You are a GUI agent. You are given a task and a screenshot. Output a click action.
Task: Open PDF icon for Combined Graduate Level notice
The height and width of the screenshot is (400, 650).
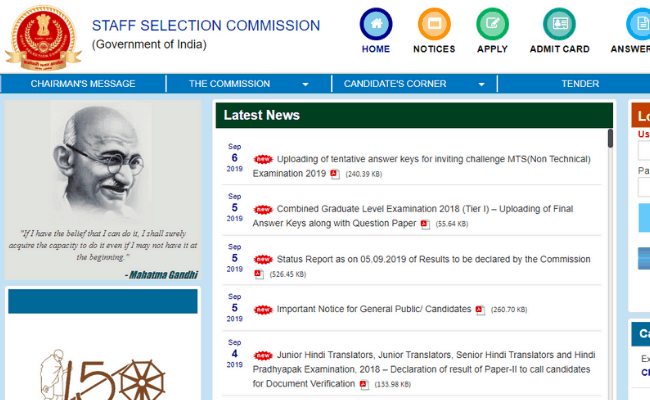[425, 224]
